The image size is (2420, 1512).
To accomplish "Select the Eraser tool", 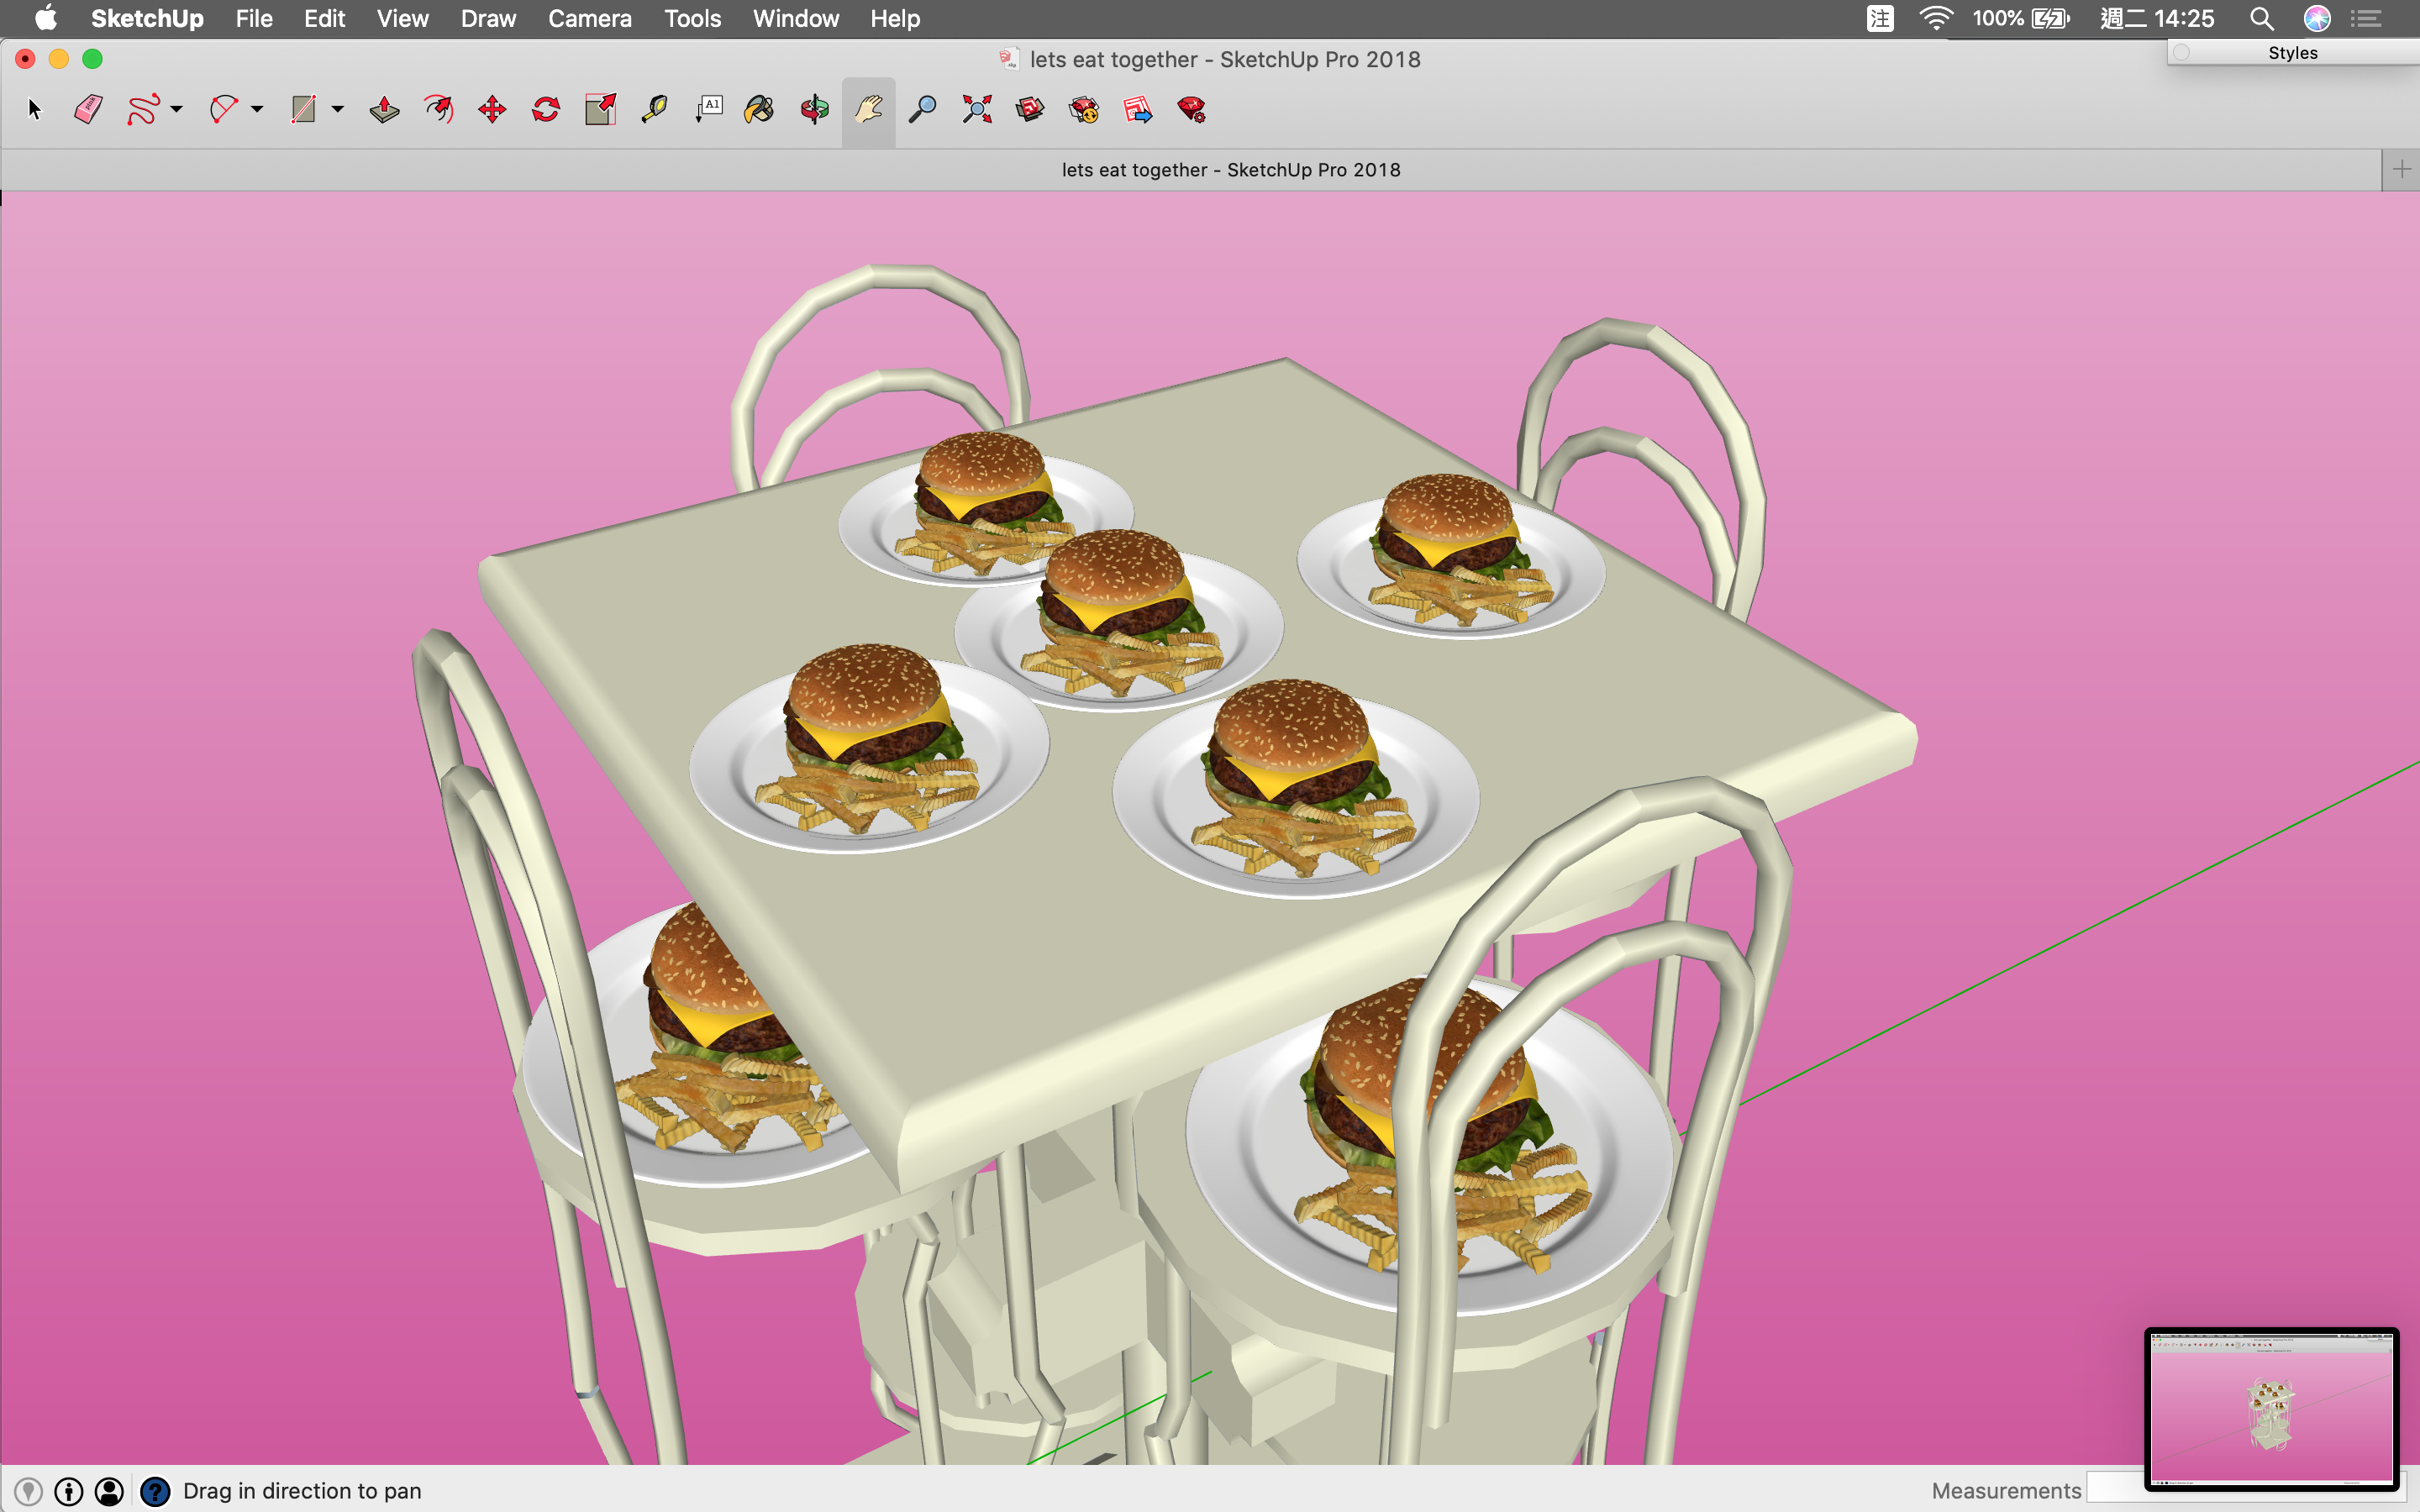I will coord(88,109).
